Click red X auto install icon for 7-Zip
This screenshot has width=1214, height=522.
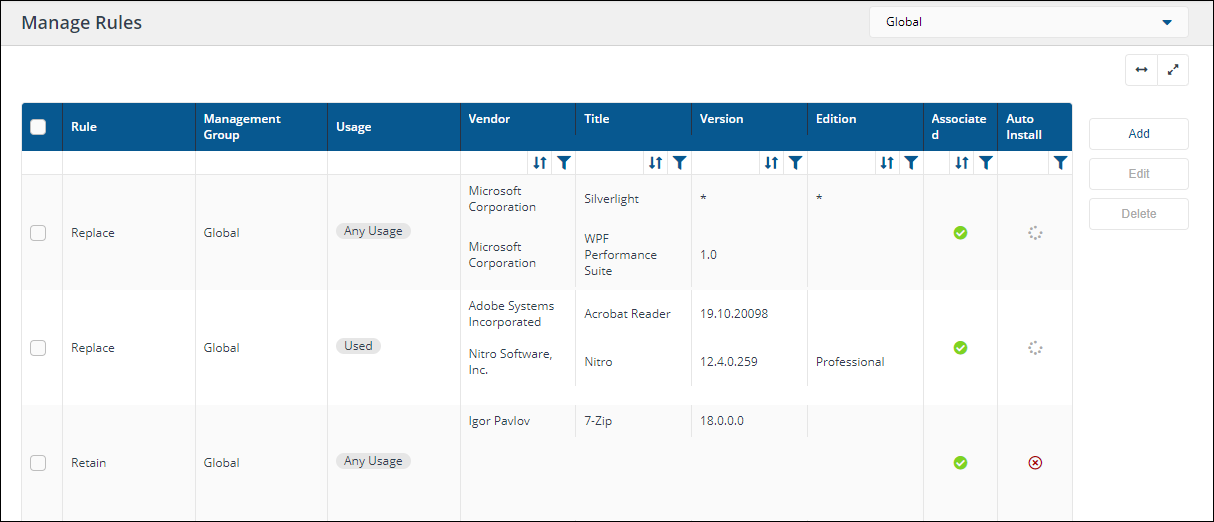pyautogui.click(x=1035, y=463)
